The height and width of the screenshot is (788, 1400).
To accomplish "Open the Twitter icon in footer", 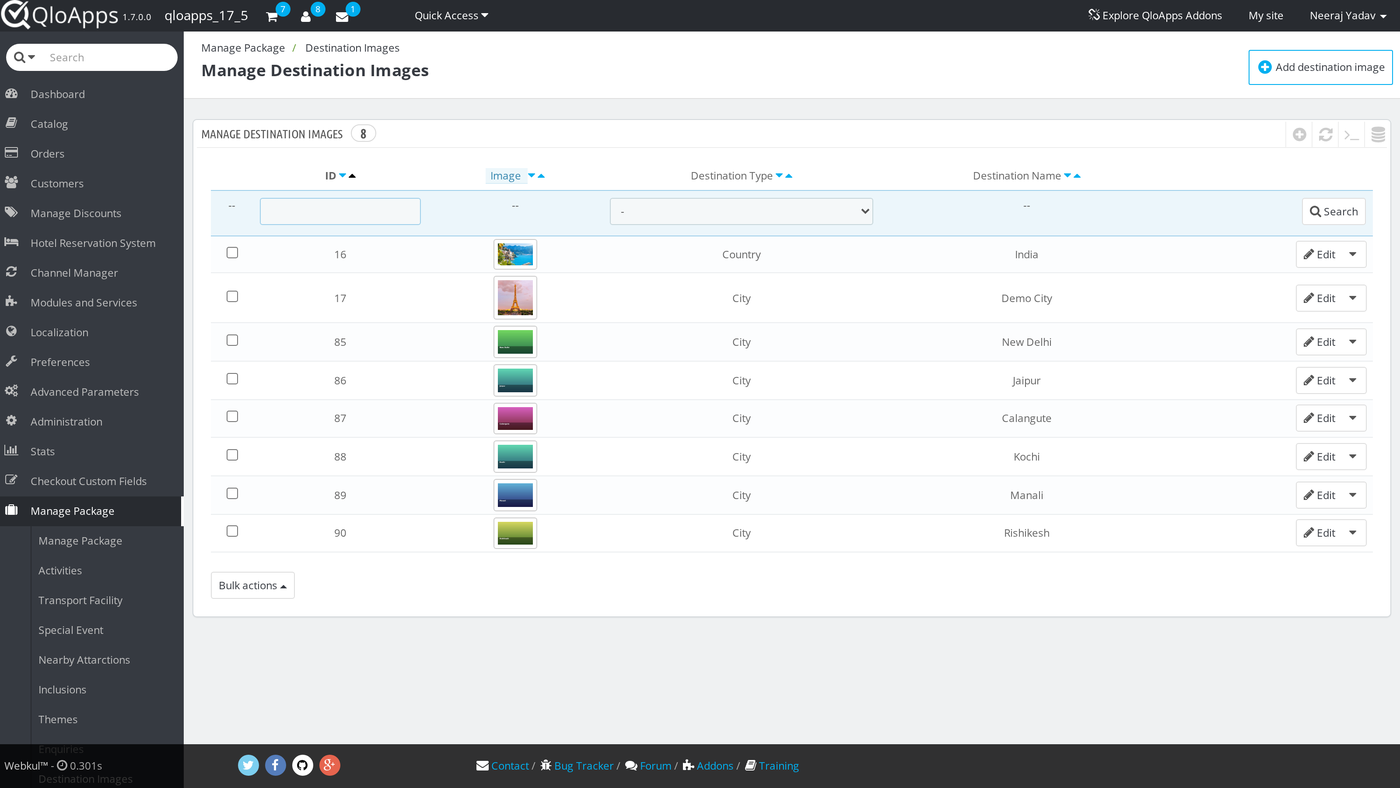I will (249, 765).
